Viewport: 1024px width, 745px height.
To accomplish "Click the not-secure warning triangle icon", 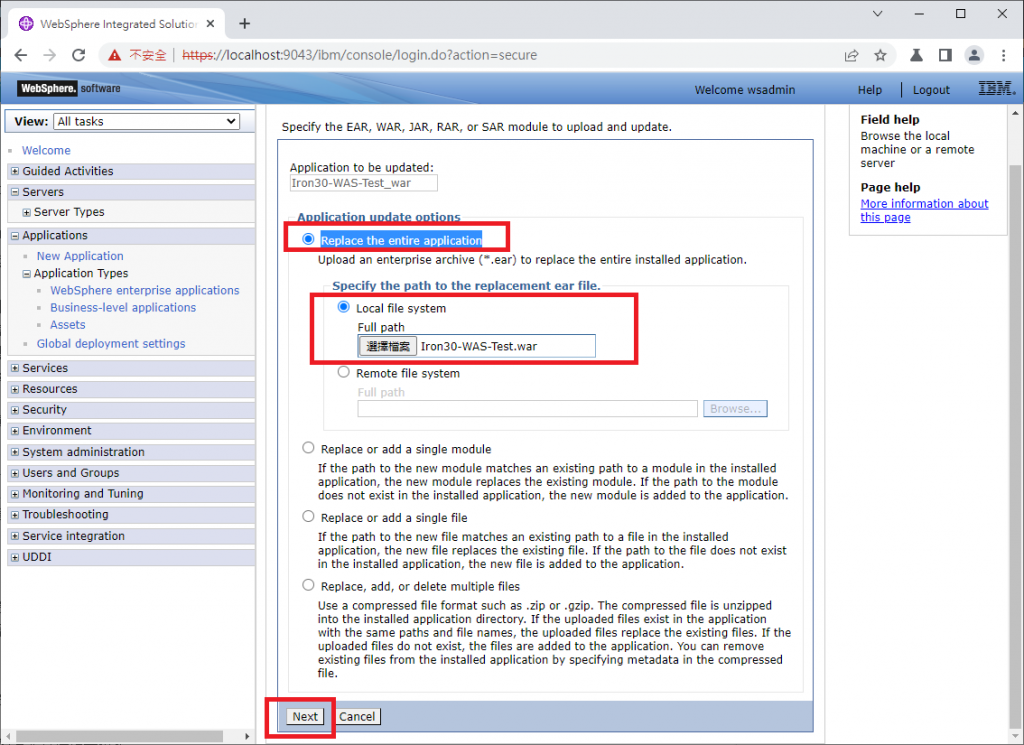I will tap(115, 55).
